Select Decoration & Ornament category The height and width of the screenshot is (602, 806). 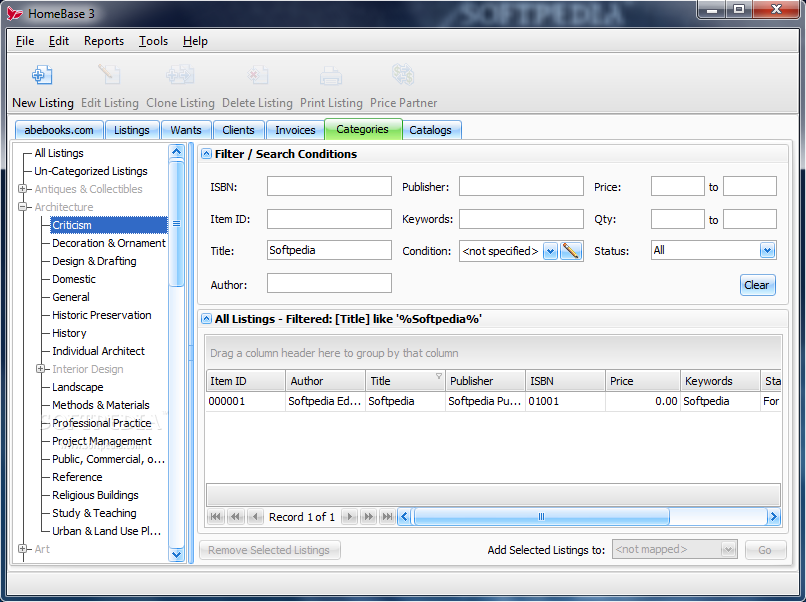(109, 243)
